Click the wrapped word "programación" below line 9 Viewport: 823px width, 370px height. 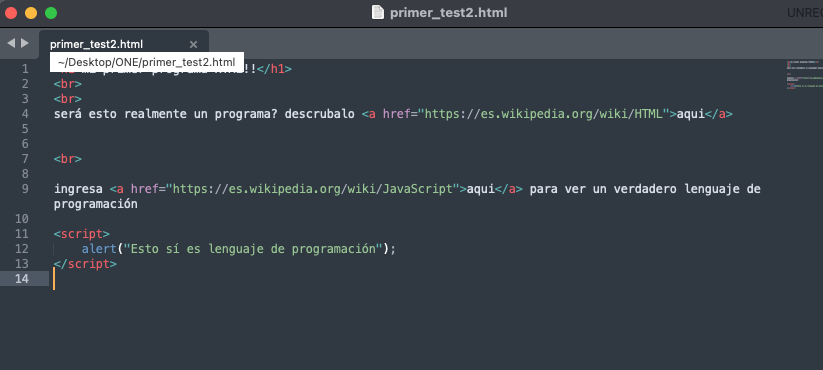[x=96, y=204]
